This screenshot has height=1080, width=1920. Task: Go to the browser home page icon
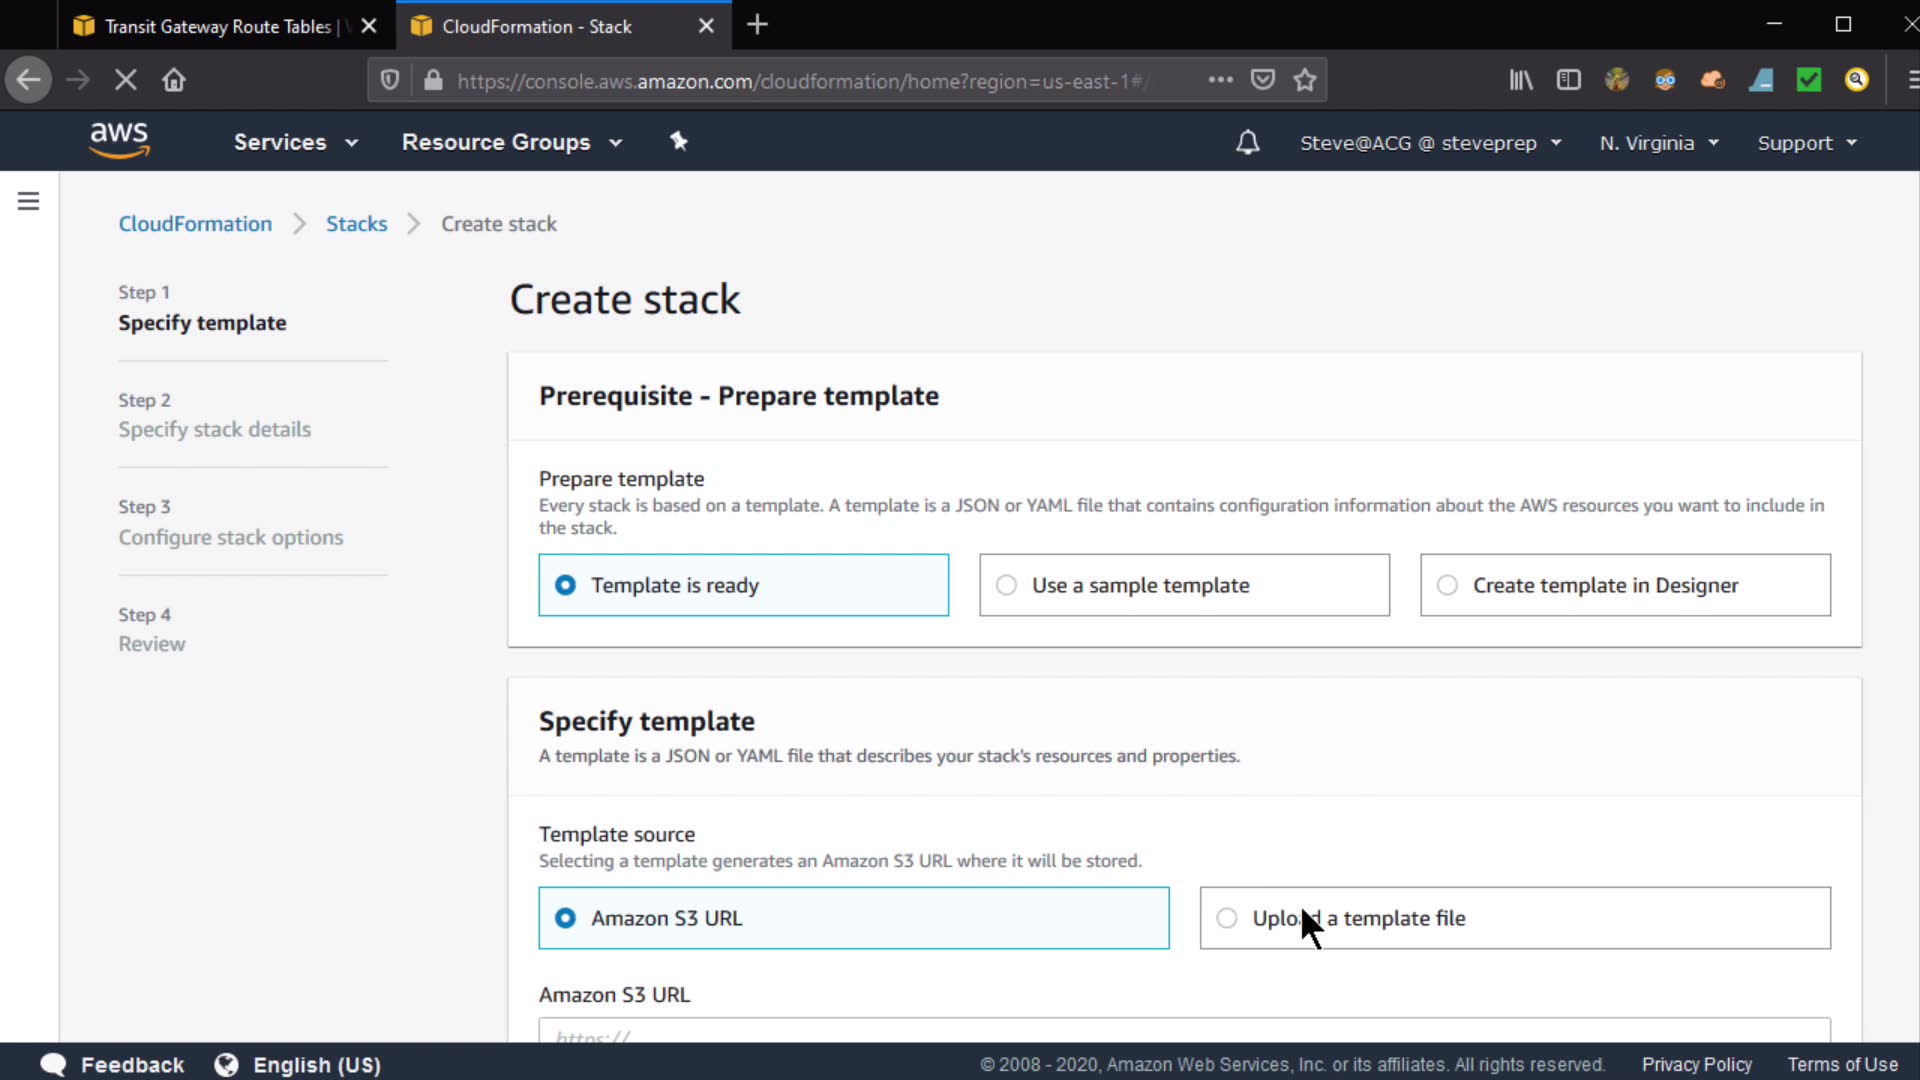(x=174, y=80)
